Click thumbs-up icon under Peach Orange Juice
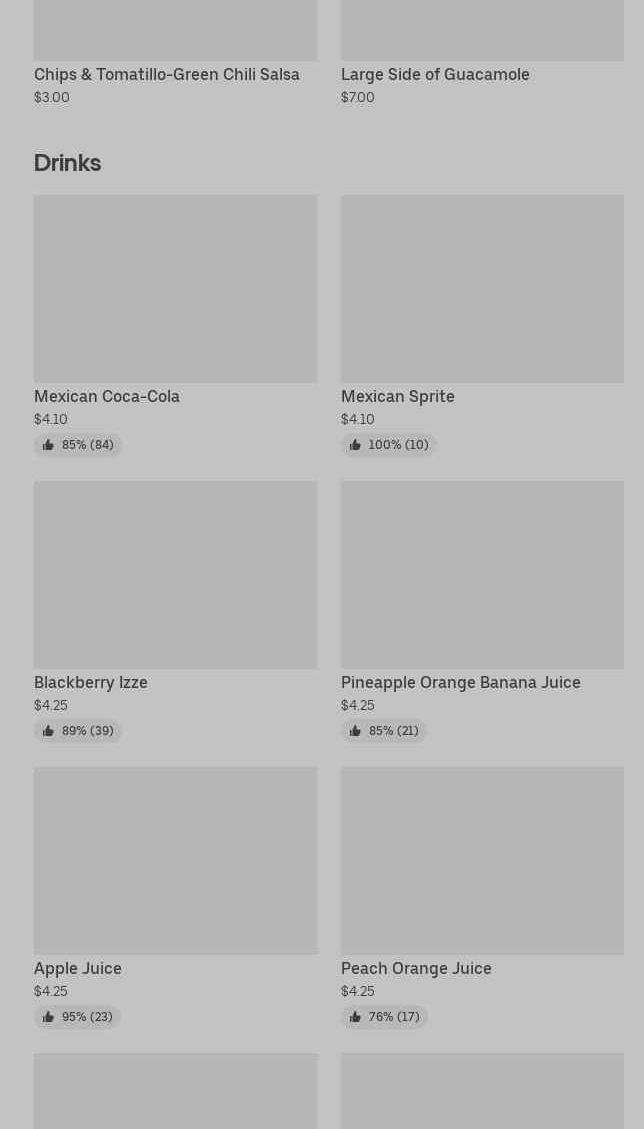 (355, 1017)
